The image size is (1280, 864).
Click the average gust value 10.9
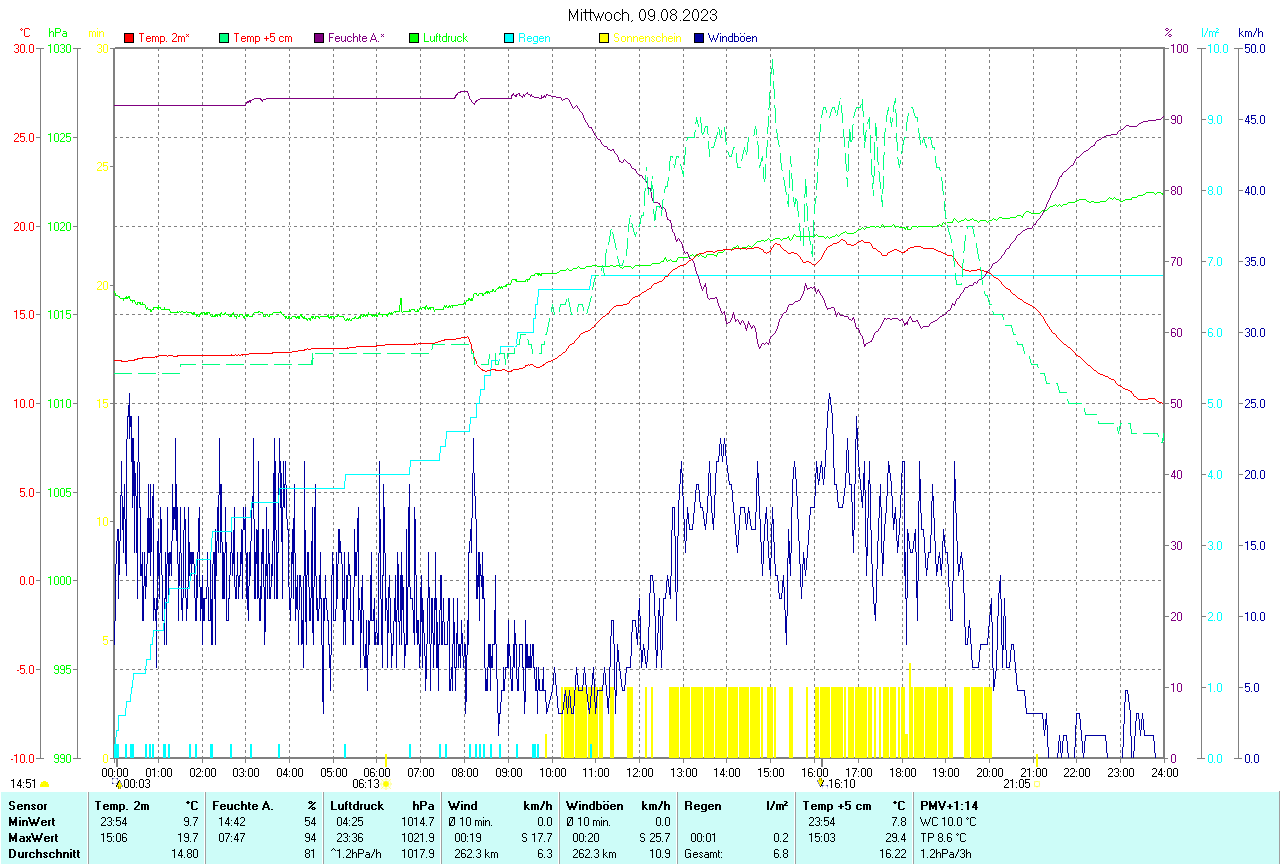pos(659,853)
